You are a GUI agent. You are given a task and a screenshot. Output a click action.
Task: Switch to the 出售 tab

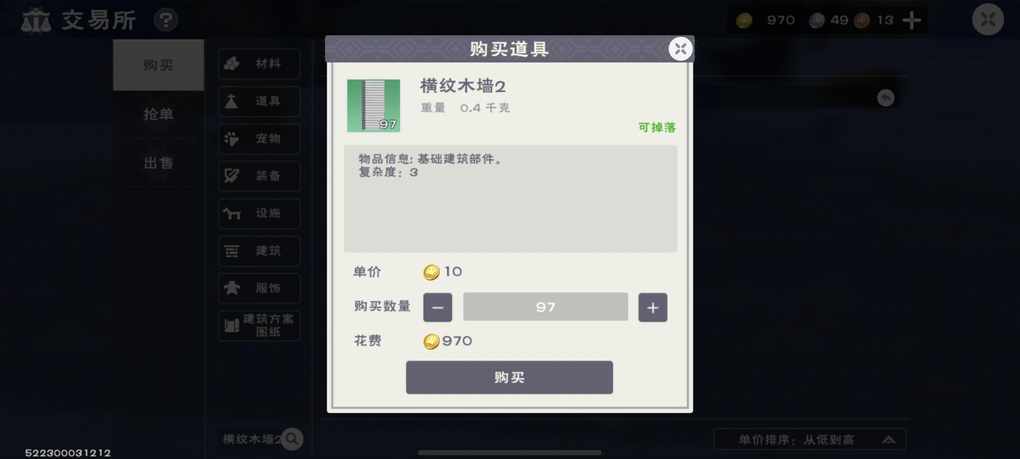click(159, 163)
